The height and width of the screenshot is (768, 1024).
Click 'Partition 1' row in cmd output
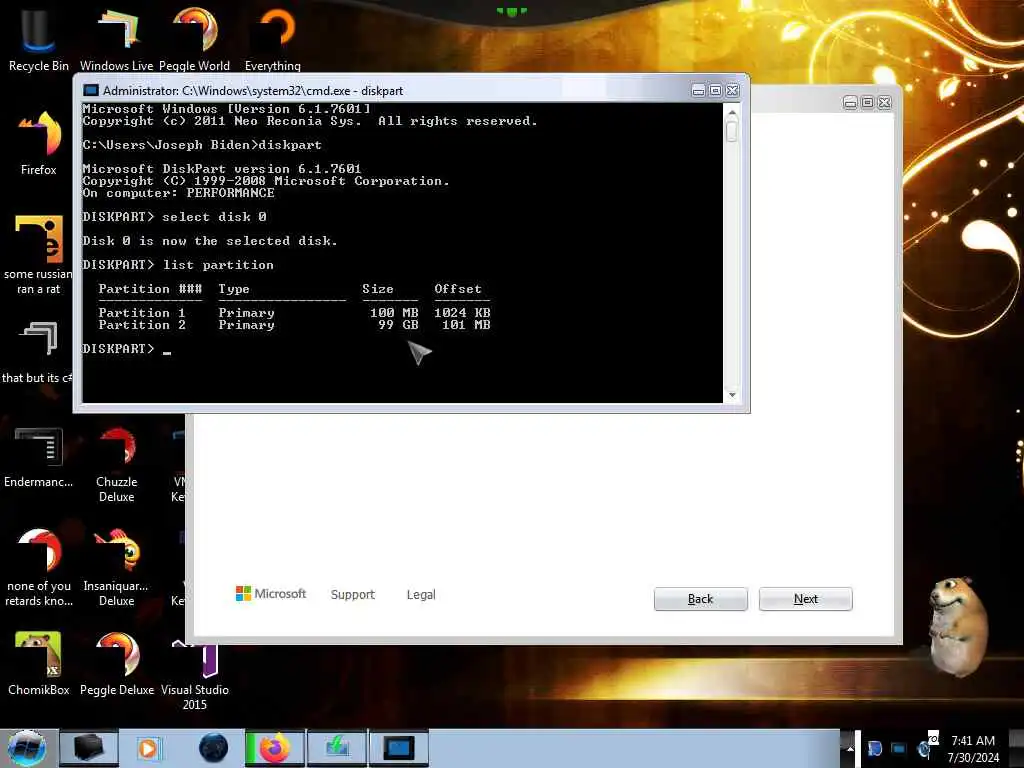[294, 313]
